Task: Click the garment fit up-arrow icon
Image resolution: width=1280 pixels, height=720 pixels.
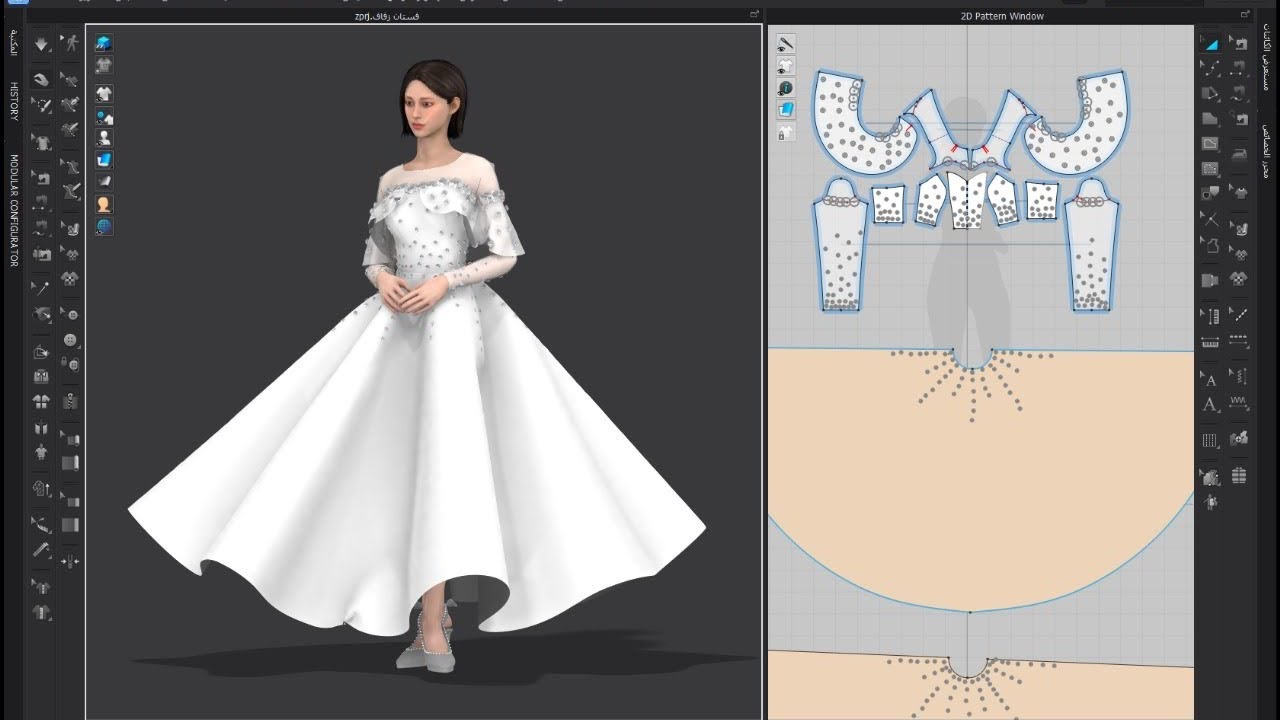Action: pyautogui.click(x=41, y=489)
